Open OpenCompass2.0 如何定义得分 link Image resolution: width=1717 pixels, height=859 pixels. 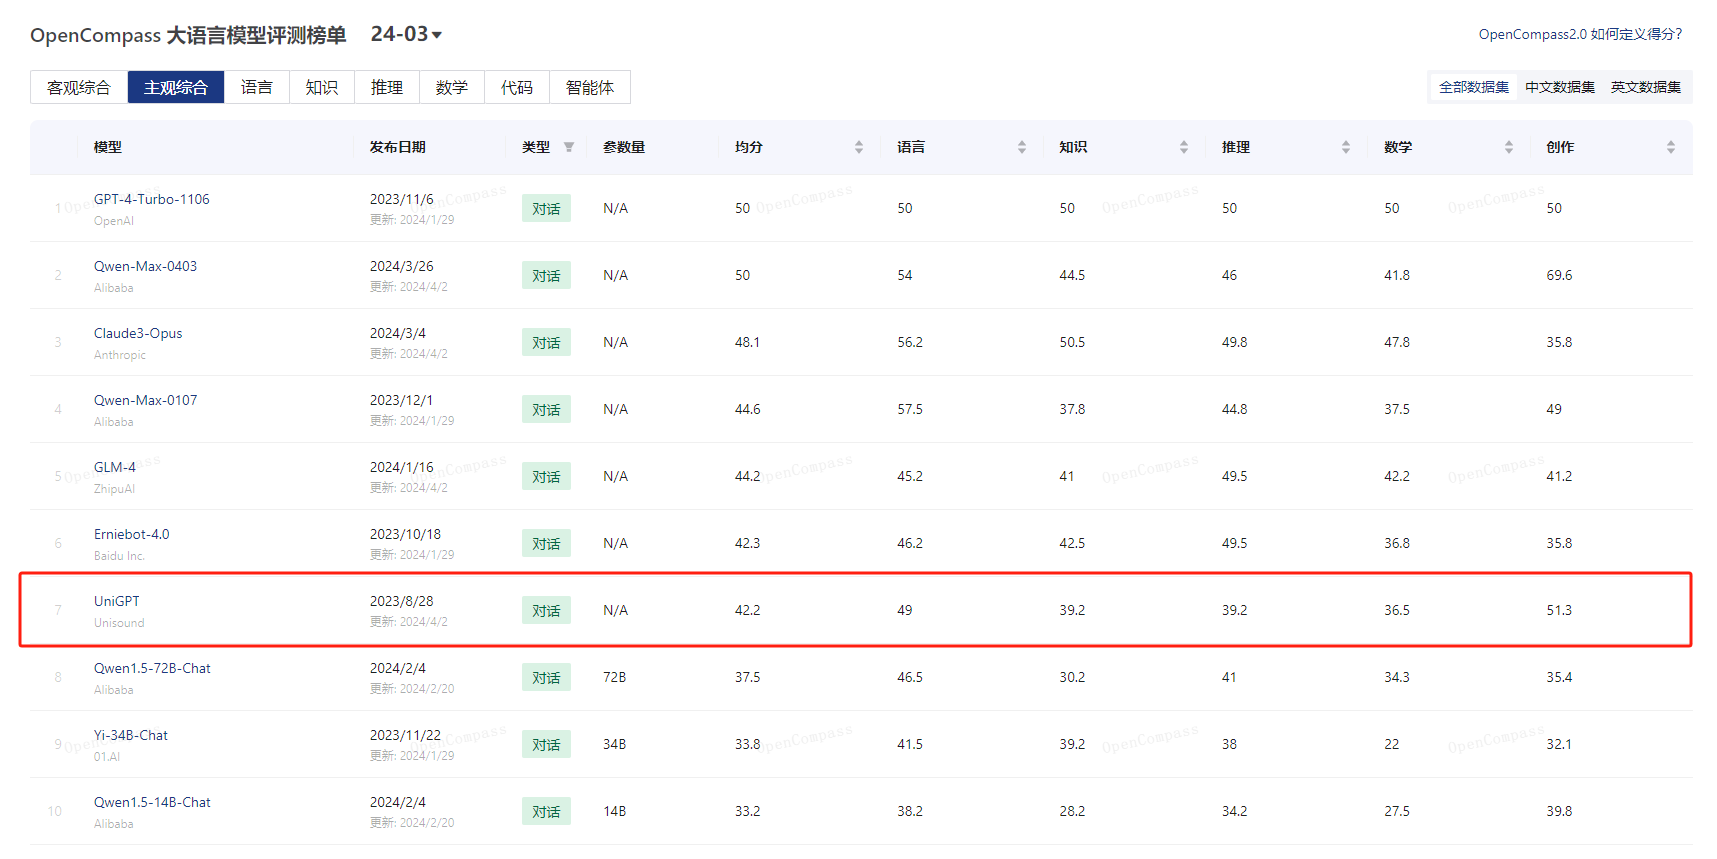1580,34
